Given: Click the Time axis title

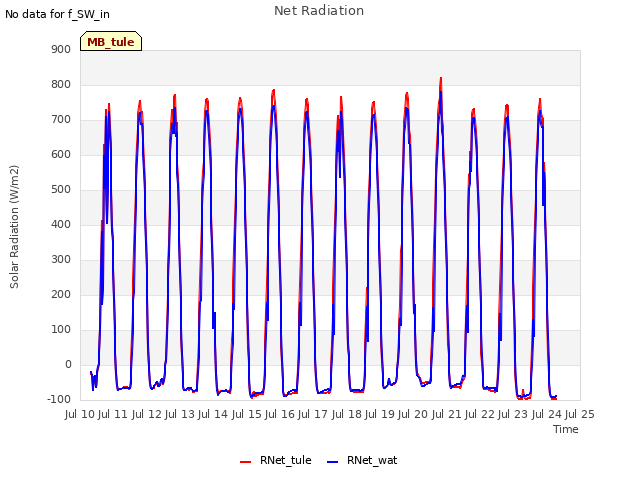Looking at the screenshot, I should pyautogui.click(x=566, y=429).
